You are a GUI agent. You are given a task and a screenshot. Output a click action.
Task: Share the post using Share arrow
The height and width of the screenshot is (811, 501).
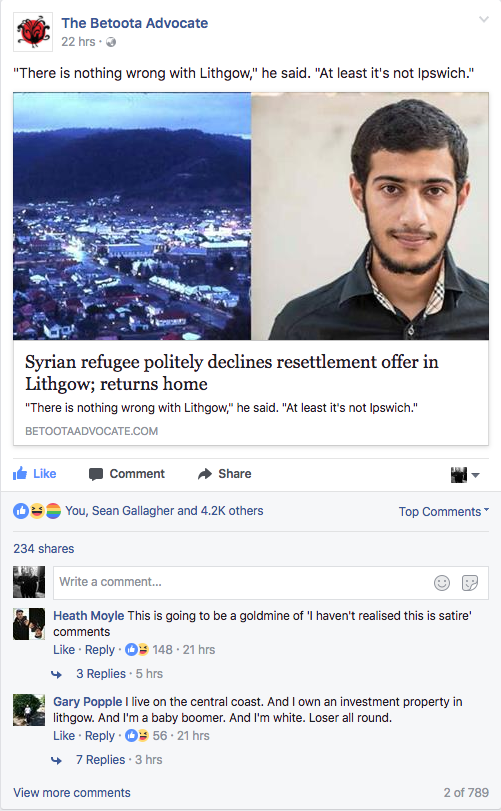[x=224, y=474]
